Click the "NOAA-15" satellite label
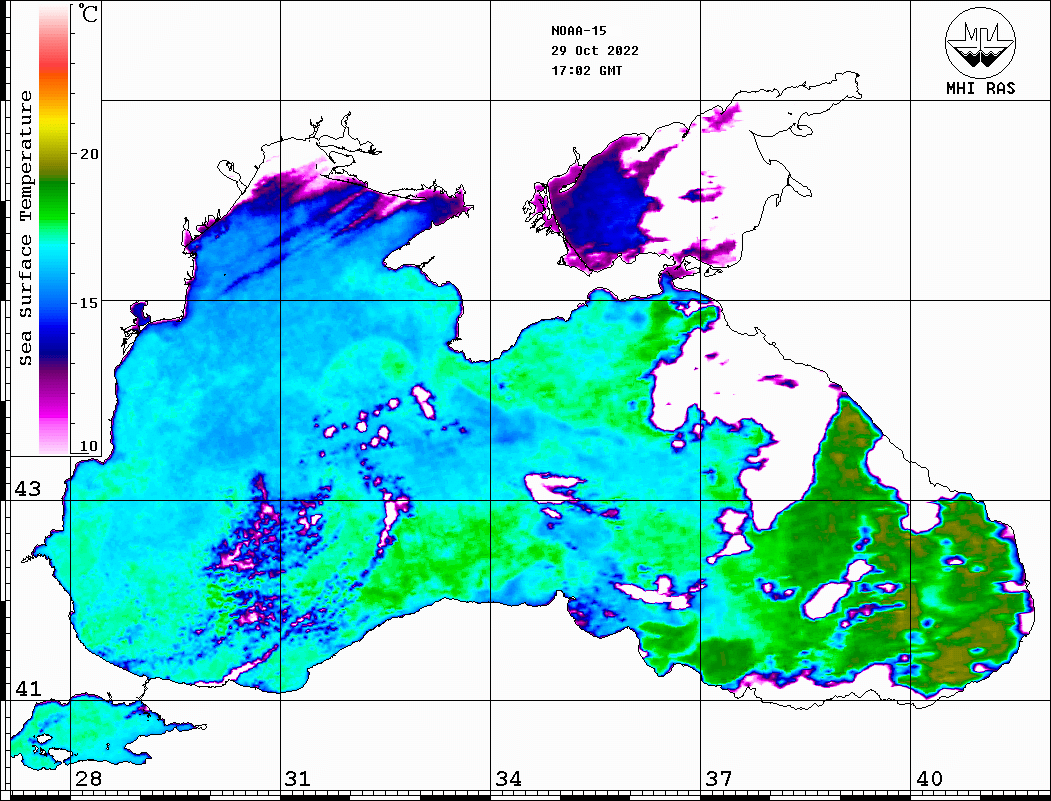Screen dimensions: 1051x801 tap(578, 31)
